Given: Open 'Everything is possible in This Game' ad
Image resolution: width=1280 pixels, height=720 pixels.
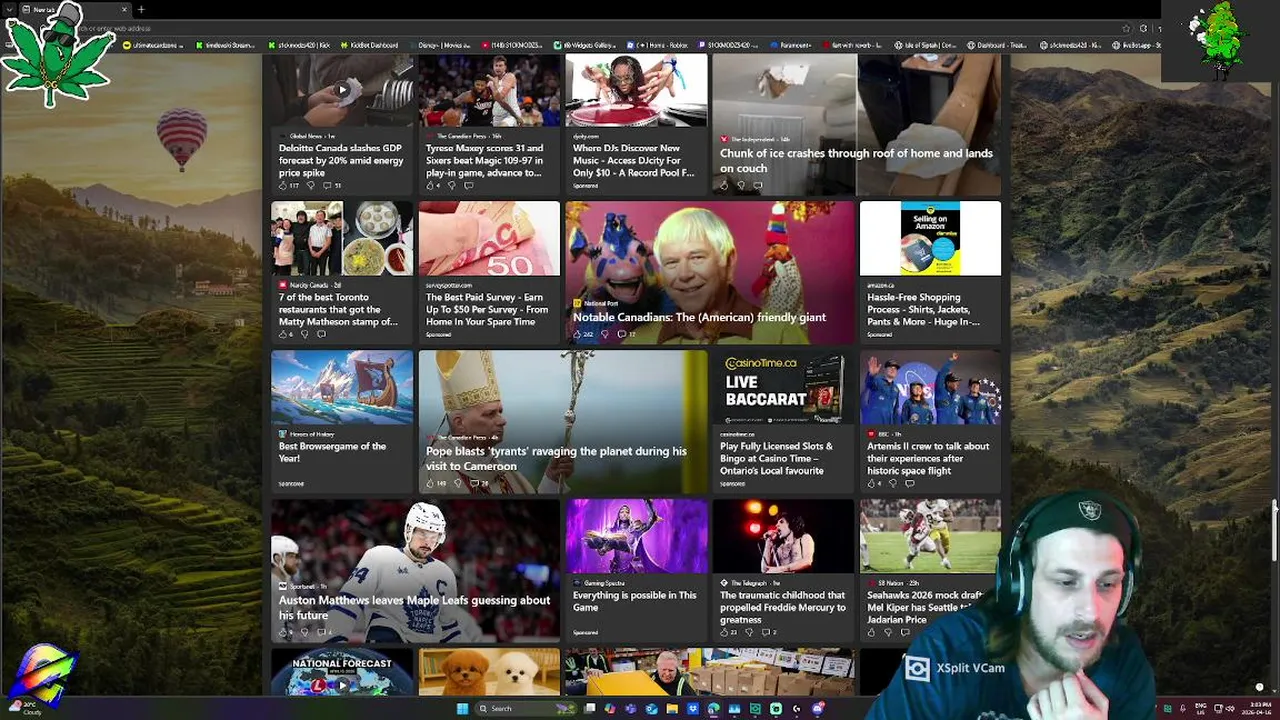Looking at the screenshot, I should pyautogui.click(x=634, y=601).
